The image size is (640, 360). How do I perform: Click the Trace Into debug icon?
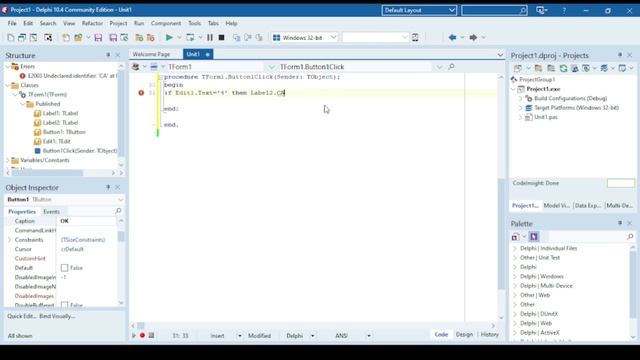[236, 38]
